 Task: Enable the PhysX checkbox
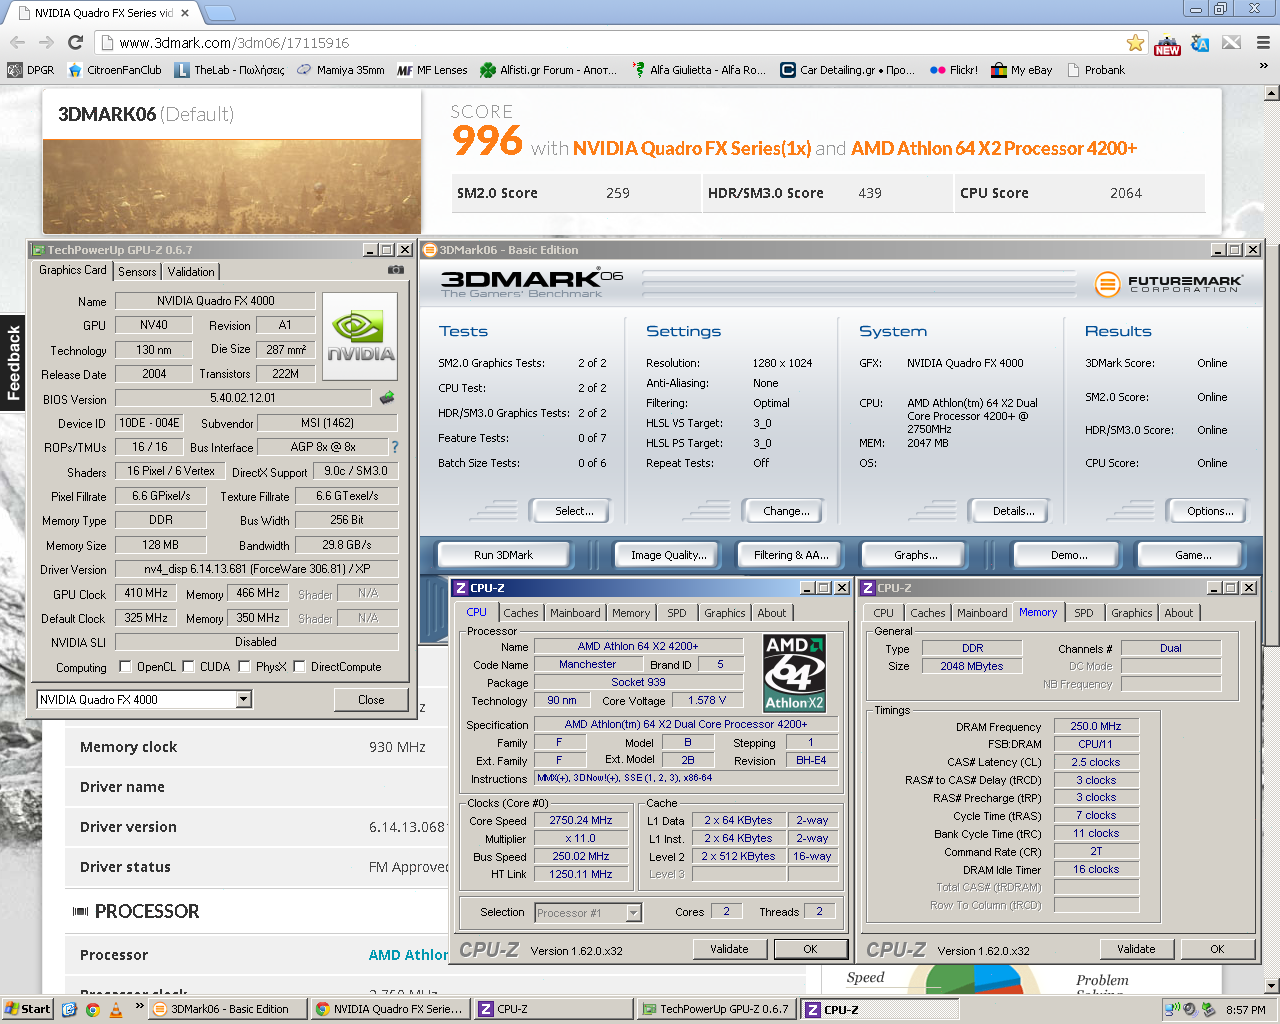pyautogui.click(x=244, y=666)
